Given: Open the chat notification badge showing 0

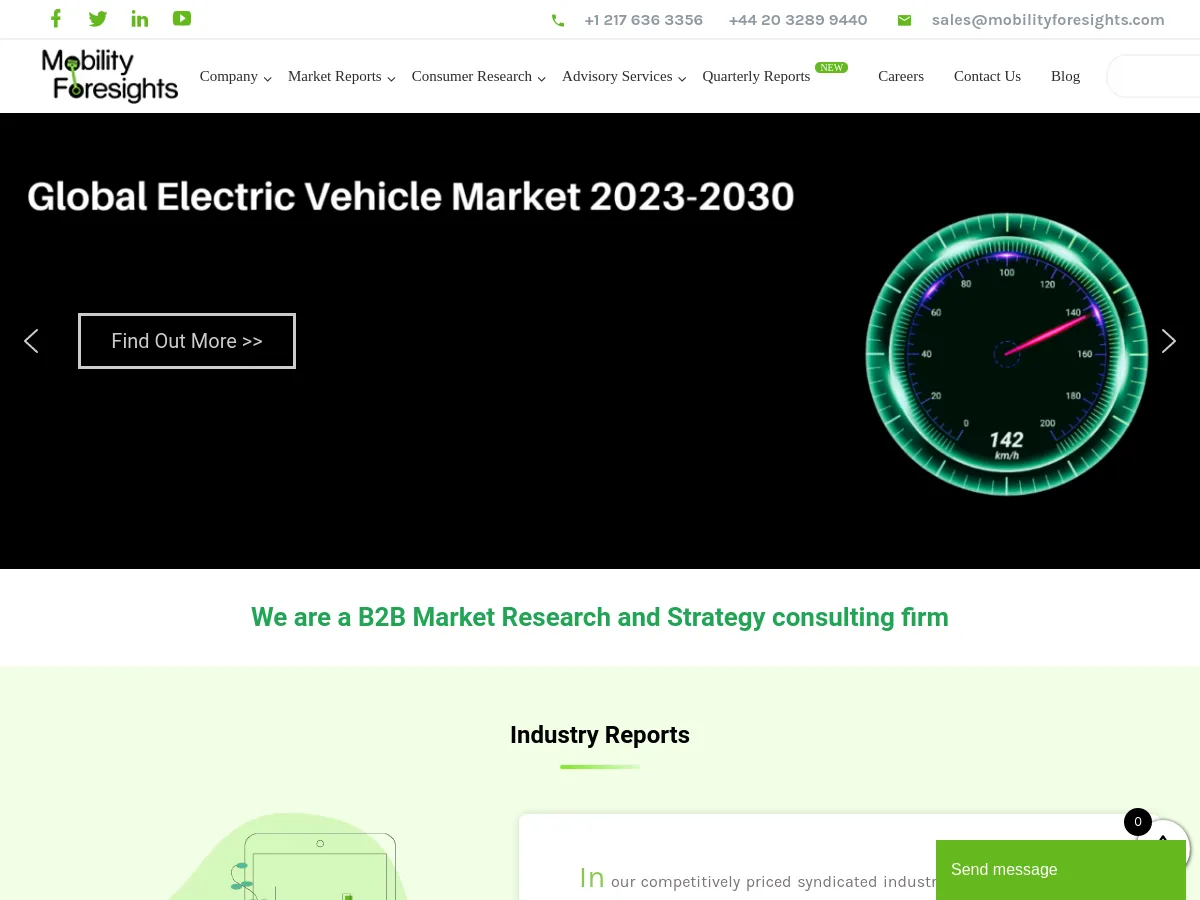Looking at the screenshot, I should (1138, 821).
